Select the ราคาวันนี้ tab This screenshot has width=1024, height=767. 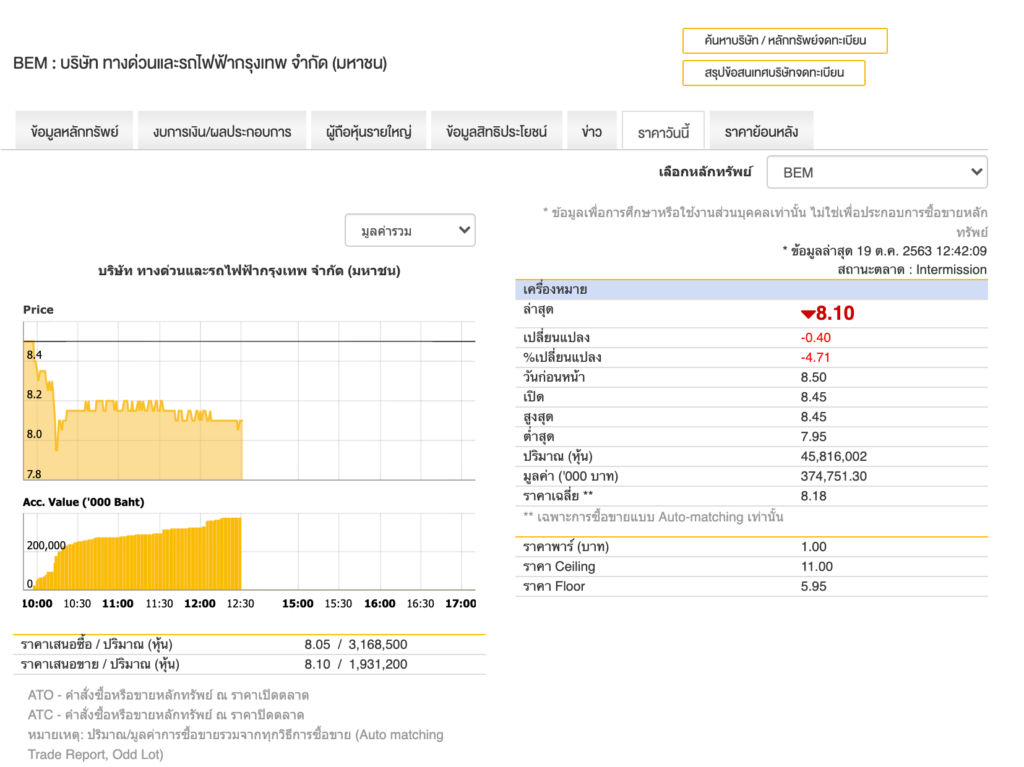click(663, 132)
